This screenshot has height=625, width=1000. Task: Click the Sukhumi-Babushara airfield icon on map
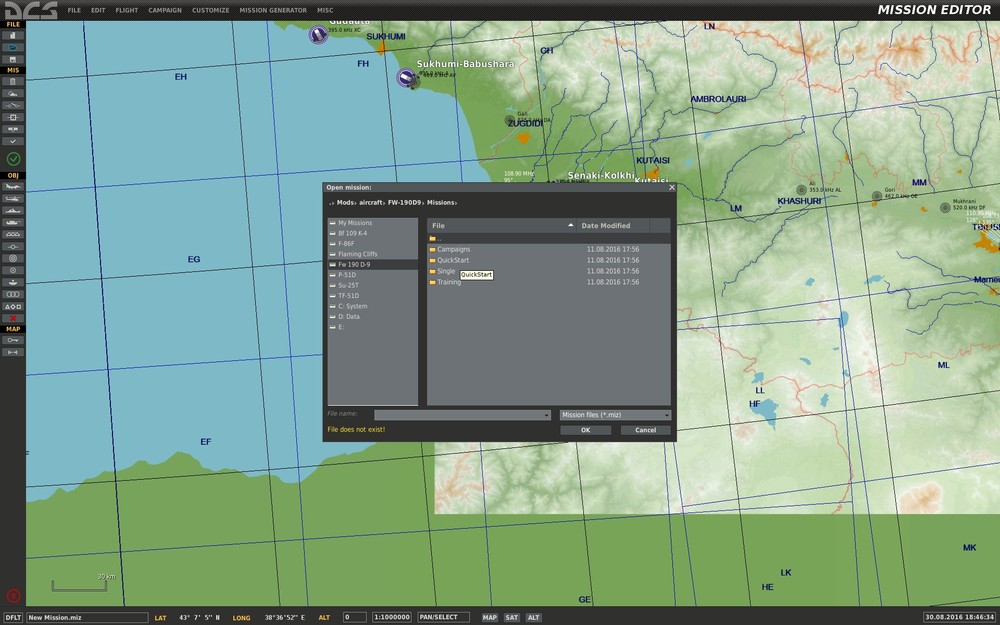pos(407,78)
